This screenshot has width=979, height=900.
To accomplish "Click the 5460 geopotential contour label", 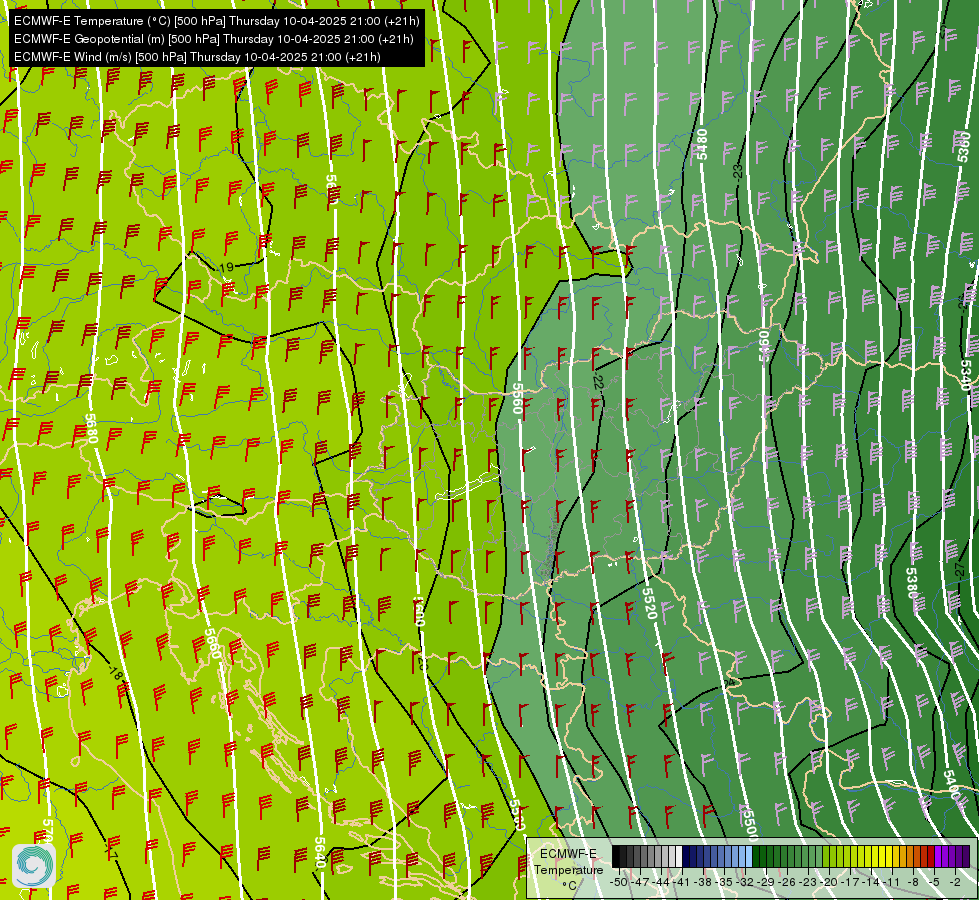I will coord(764,345).
